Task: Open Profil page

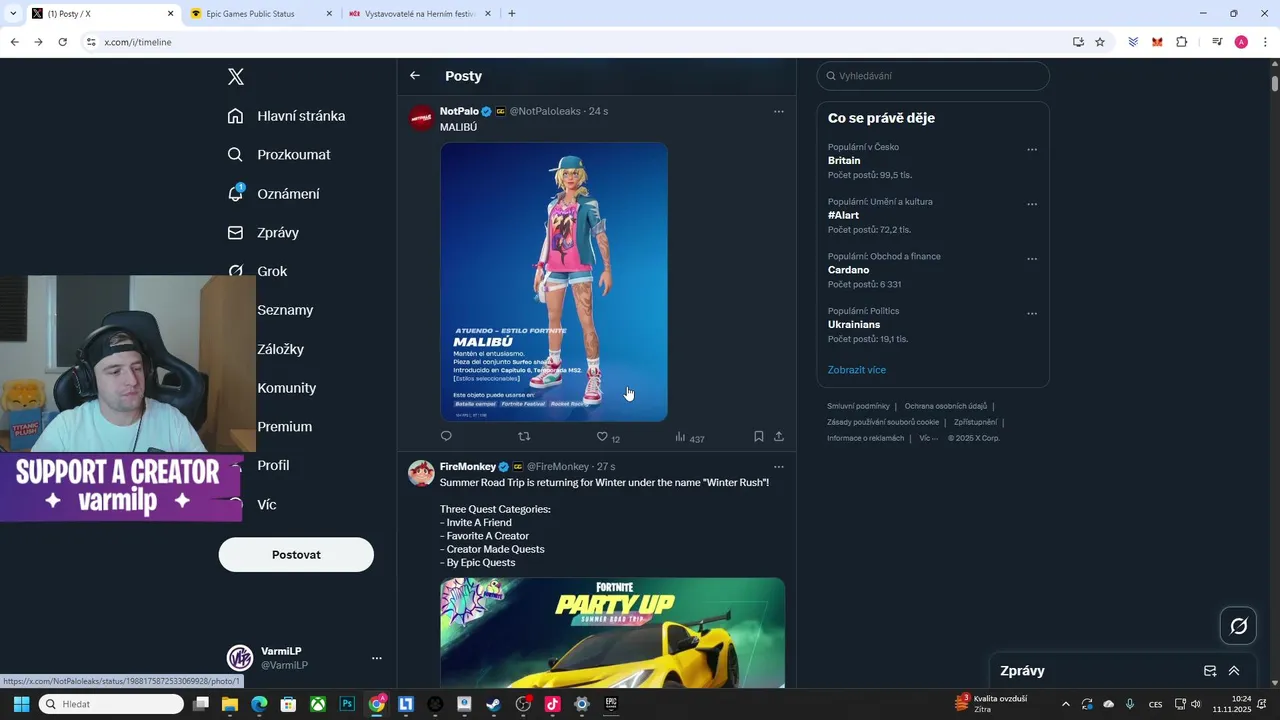Action: 273,466
